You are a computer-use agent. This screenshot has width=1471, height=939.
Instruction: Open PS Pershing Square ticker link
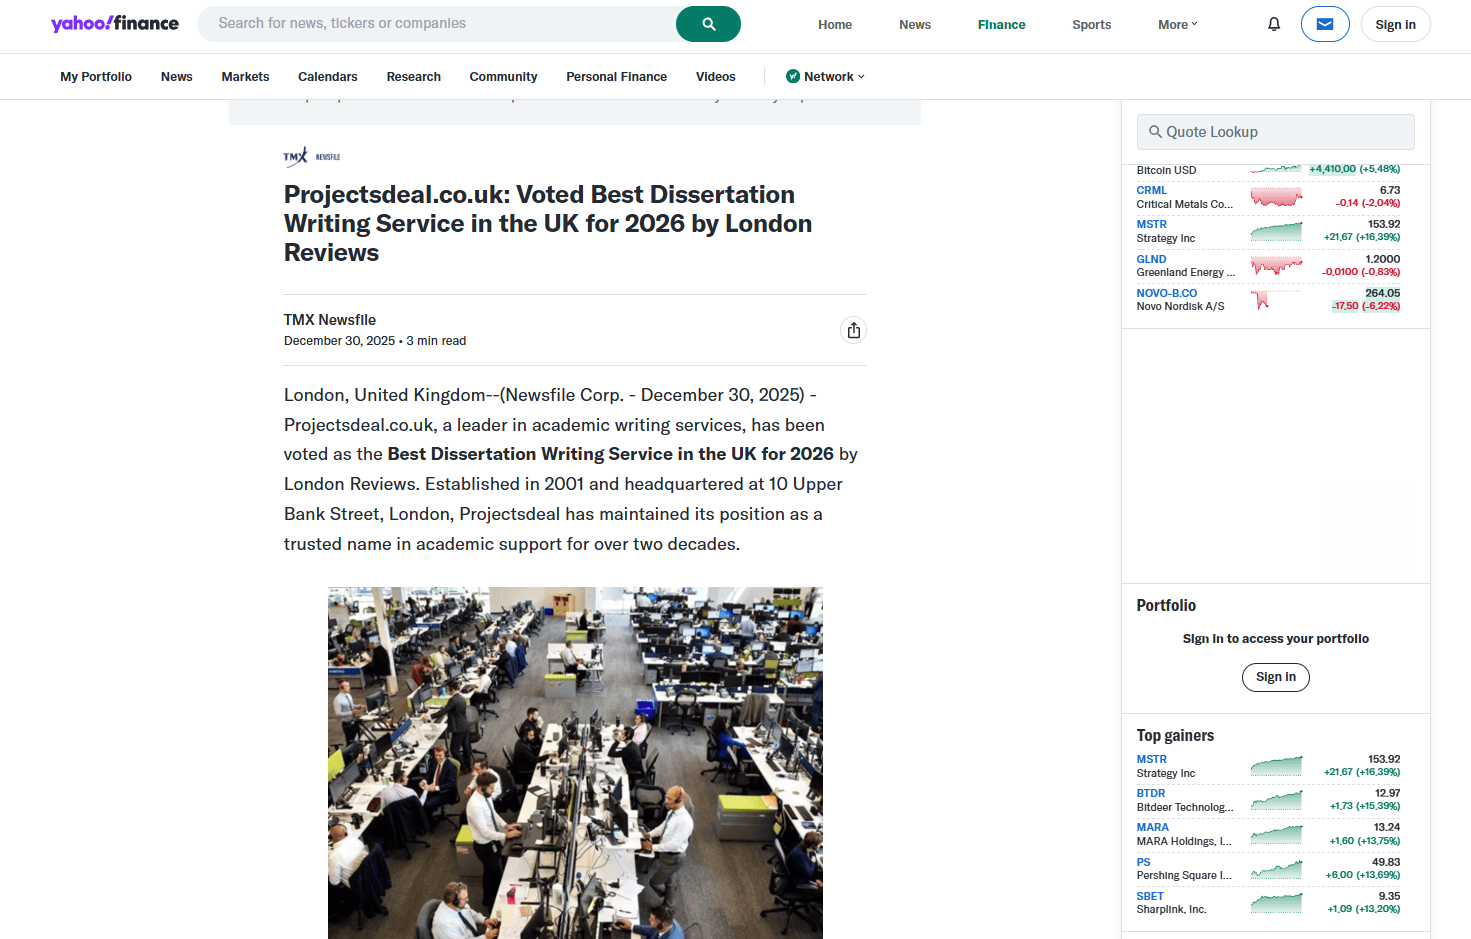coord(1144,862)
